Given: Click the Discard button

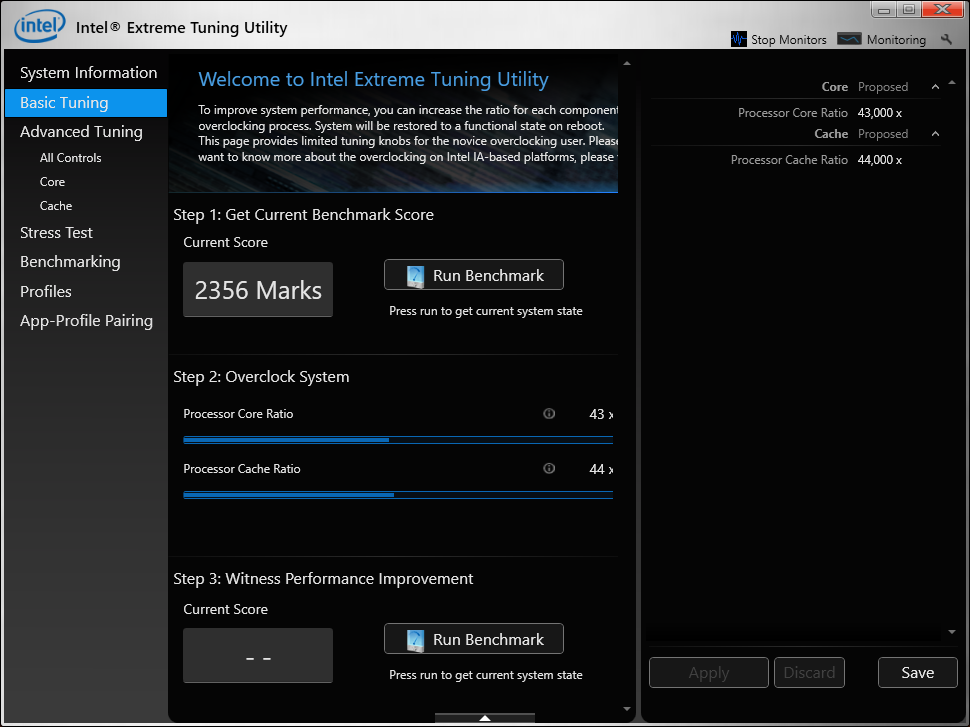Looking at the screenshot, I should [x=809, y=673].
